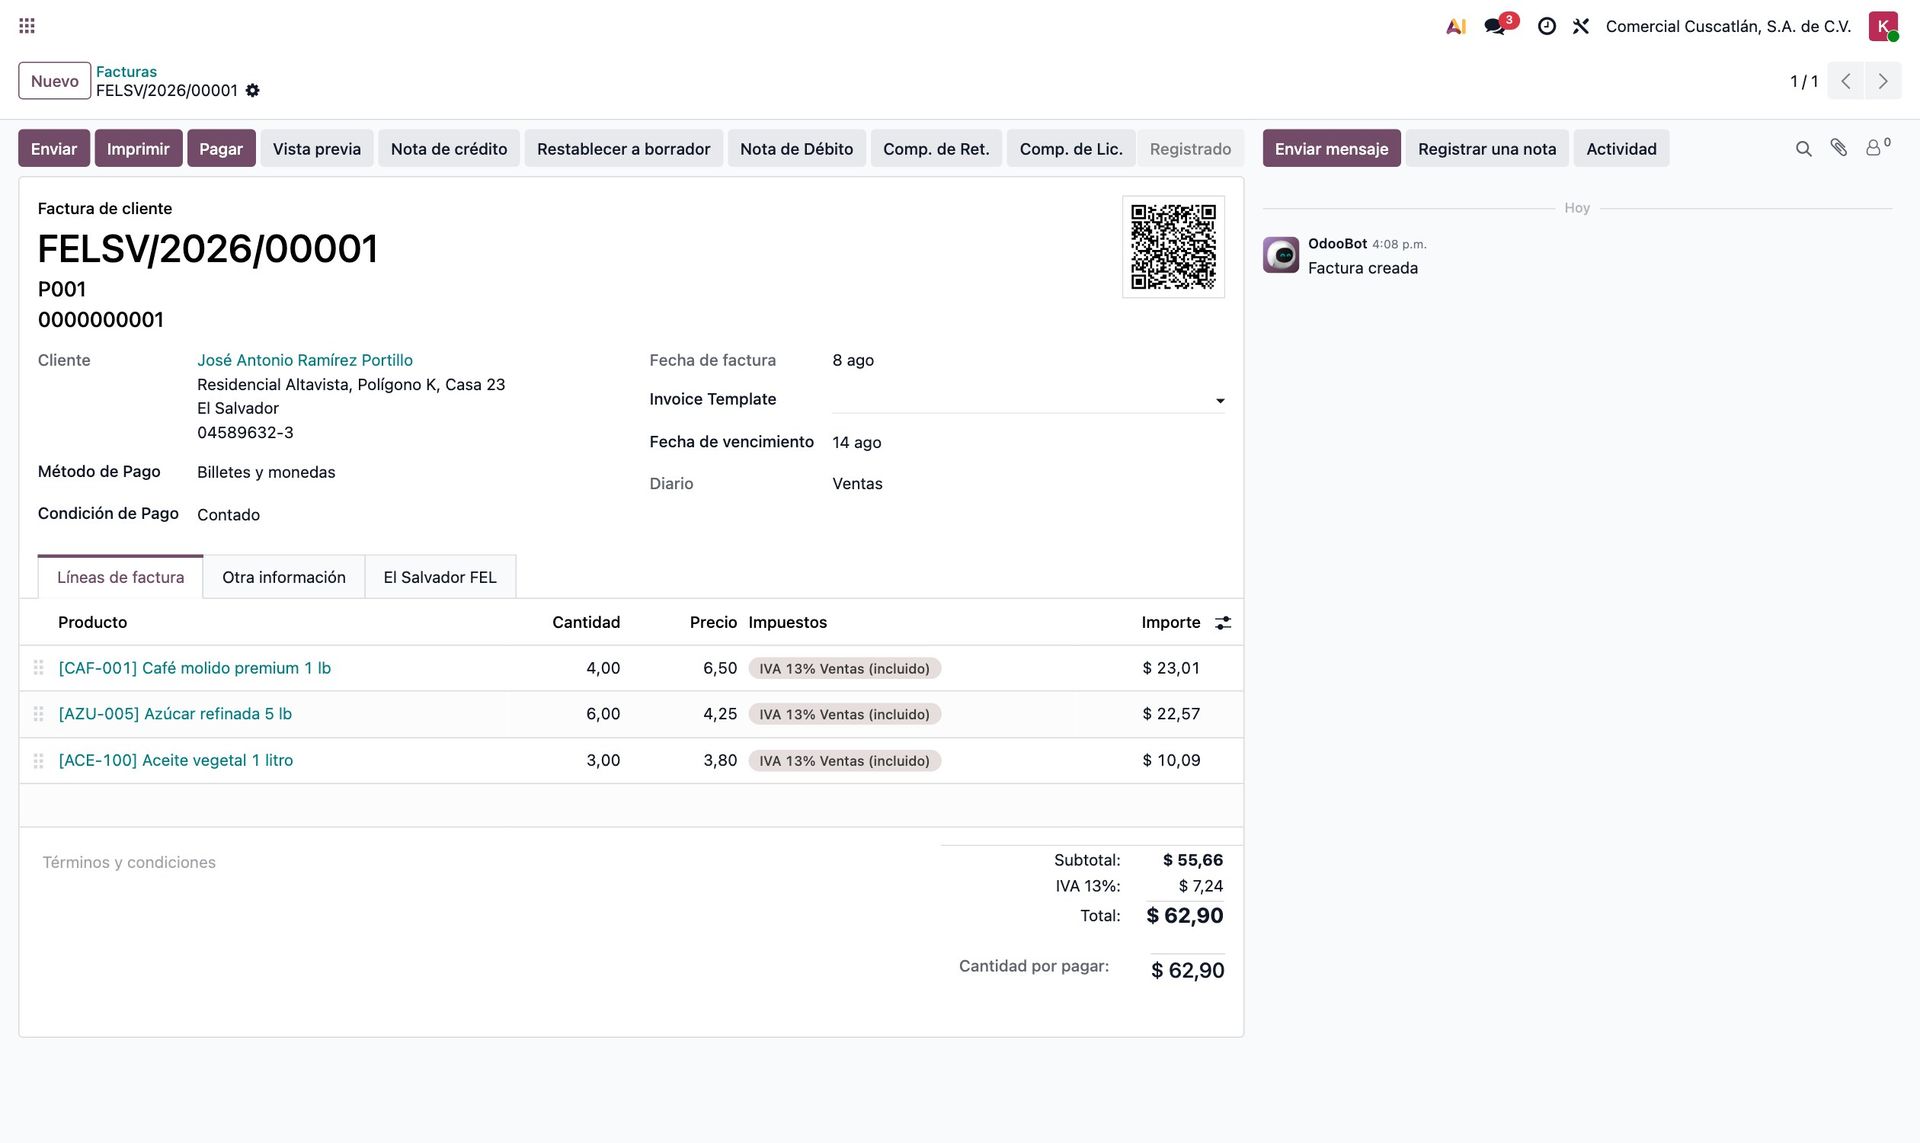1920x1143 pixels.
Task: Click Enviar mensaje in the chatter
Action: (1331, 149)
